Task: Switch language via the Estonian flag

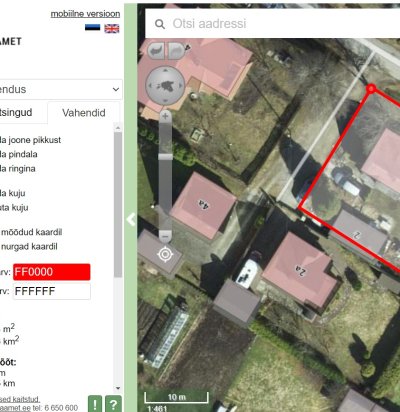Action: tap(92, 28)
